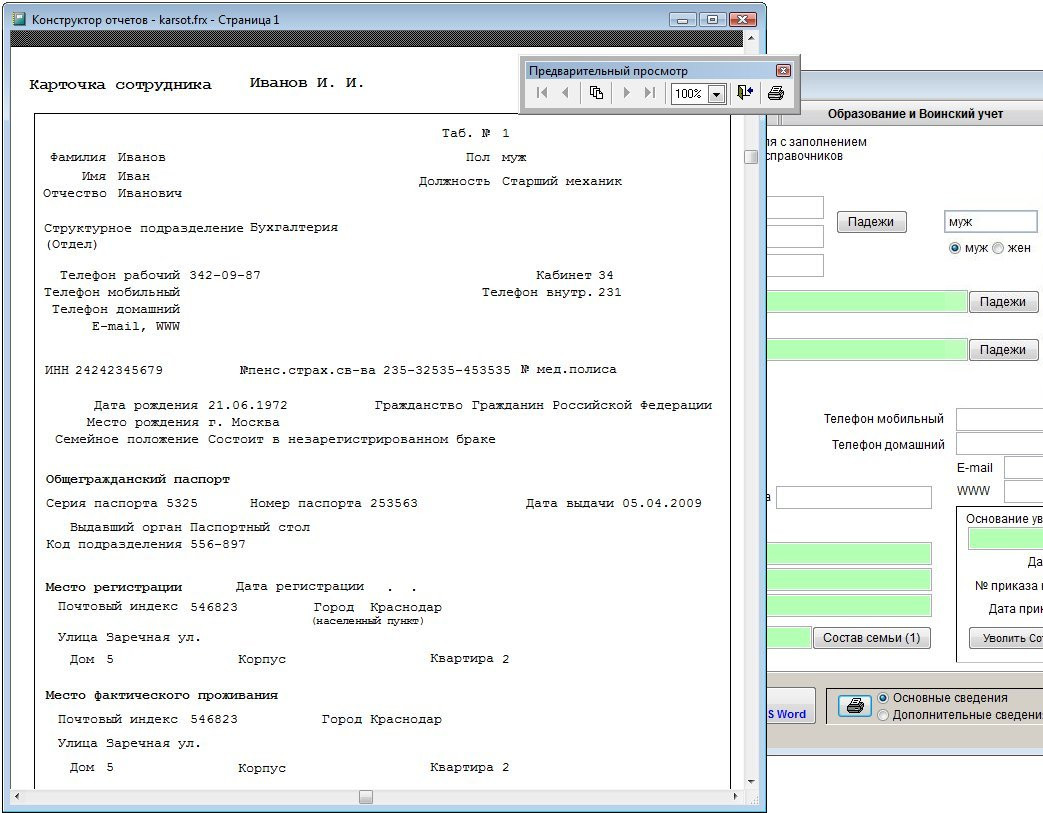Screen dimensions: 1043x813
Task: Click the horizontal scrollbar thumb in report
Action: pyautogui.click(x=366, y=796)
